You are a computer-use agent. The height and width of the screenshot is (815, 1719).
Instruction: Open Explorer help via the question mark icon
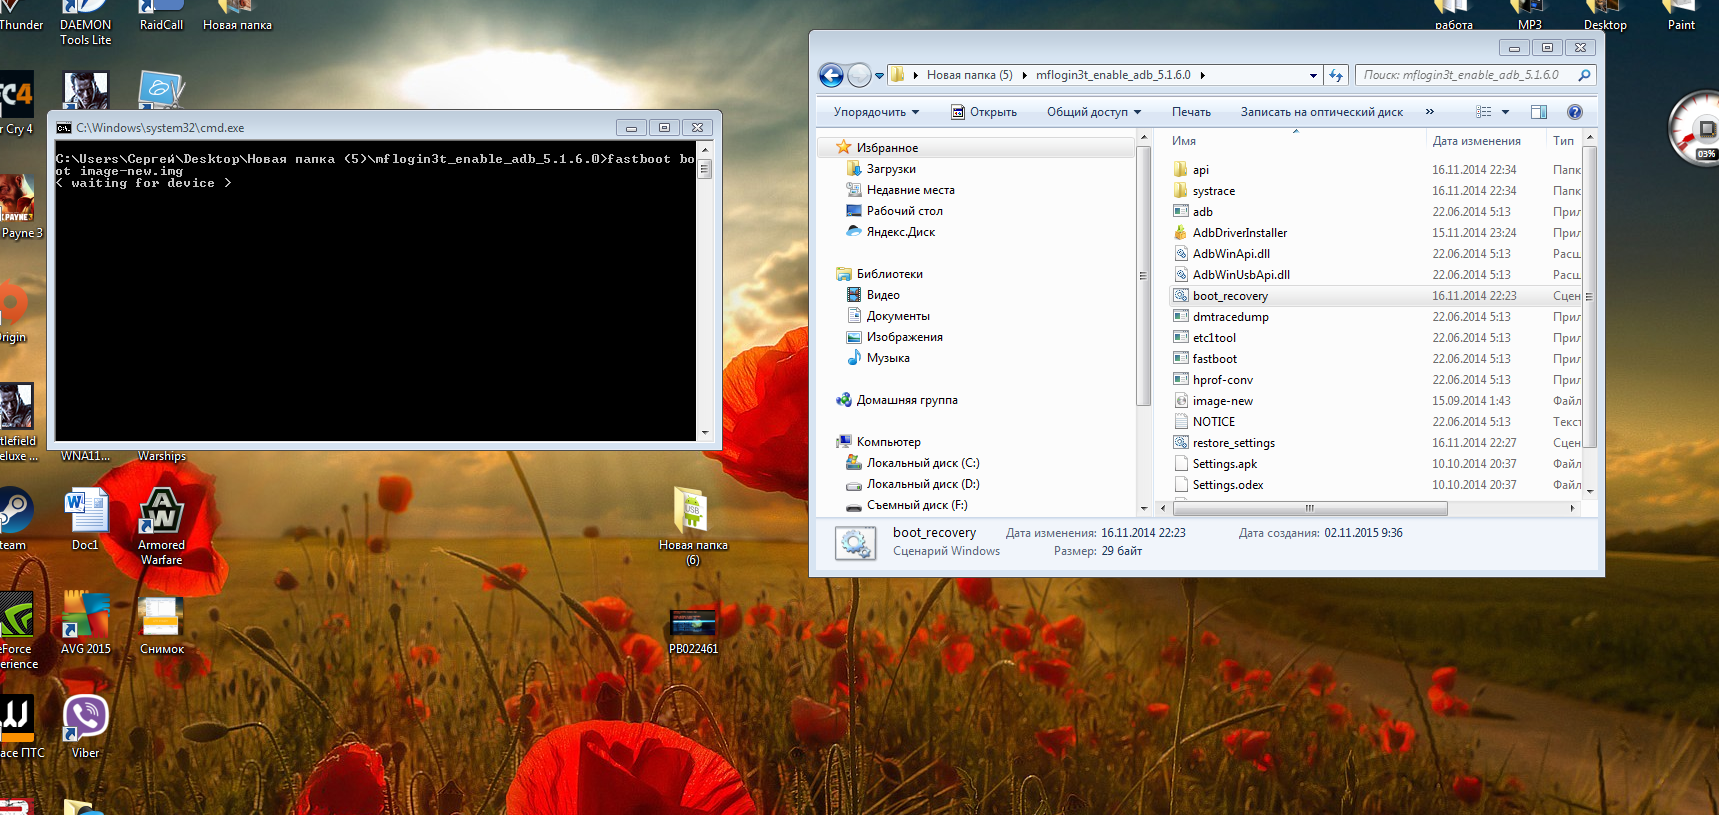pyautogui.click(x=1574, y=112)
